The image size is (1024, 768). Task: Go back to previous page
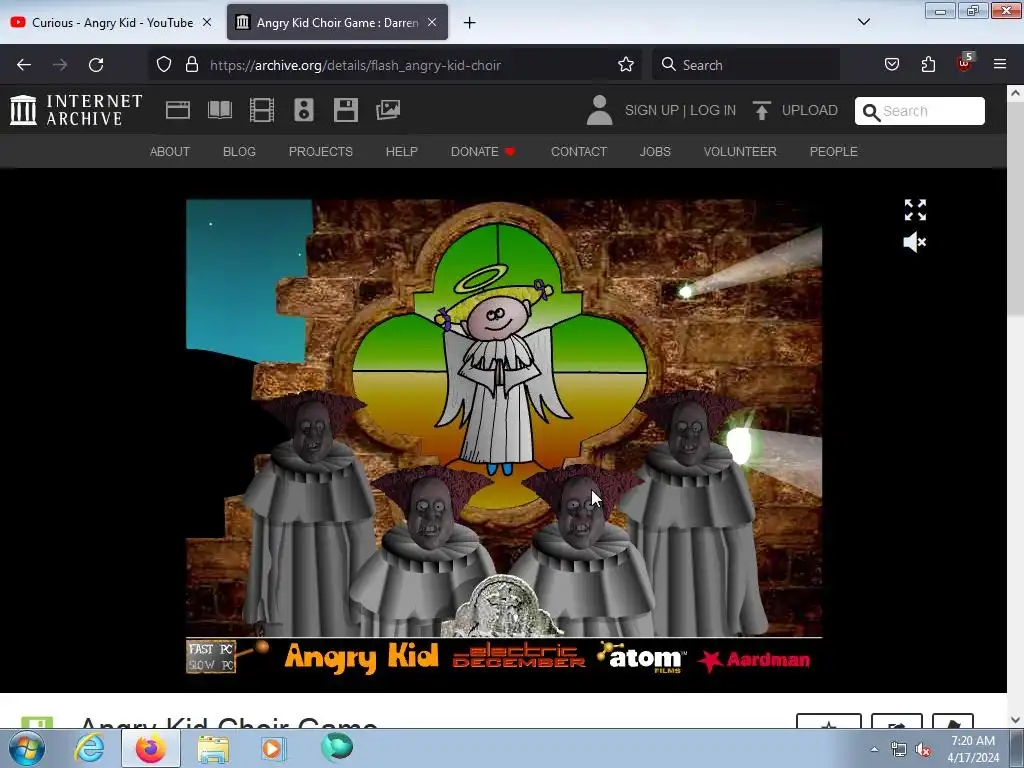[x=24, y=65]
